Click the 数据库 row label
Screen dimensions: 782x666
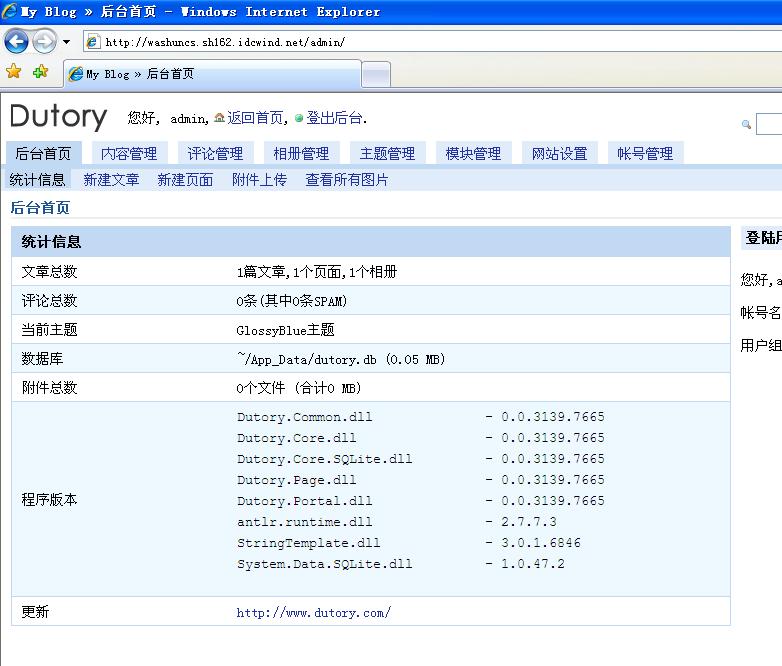[x=42, y=359]
